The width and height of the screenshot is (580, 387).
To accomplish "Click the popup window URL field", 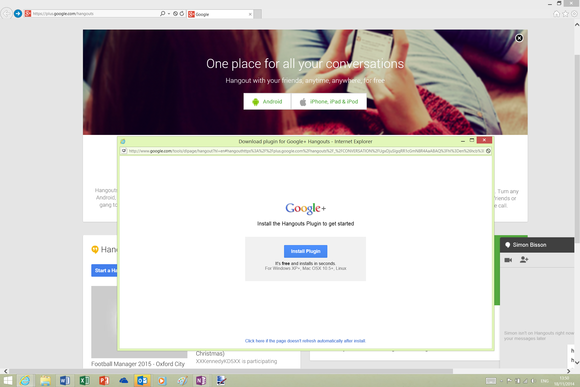I will (306, 151).
